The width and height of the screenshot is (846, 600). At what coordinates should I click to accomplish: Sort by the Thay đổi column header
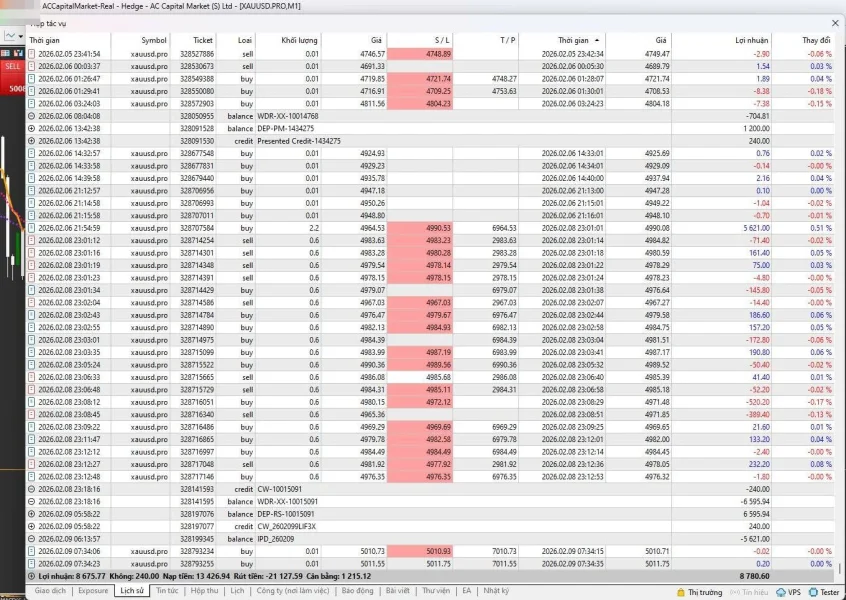click(x=803, y=40)
